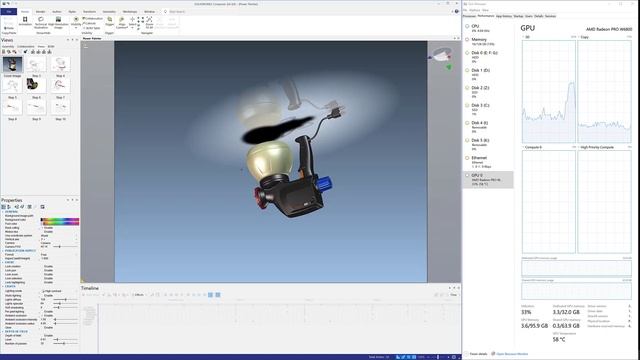Image resolution: width=640 pixels, height=360 pixels.
Task: Adjust the Number of passes slider
Action: (x=64, y=343)
